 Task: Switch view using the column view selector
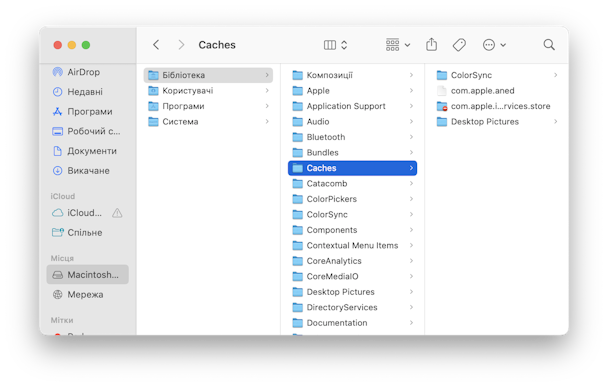(x=335, y=45)
